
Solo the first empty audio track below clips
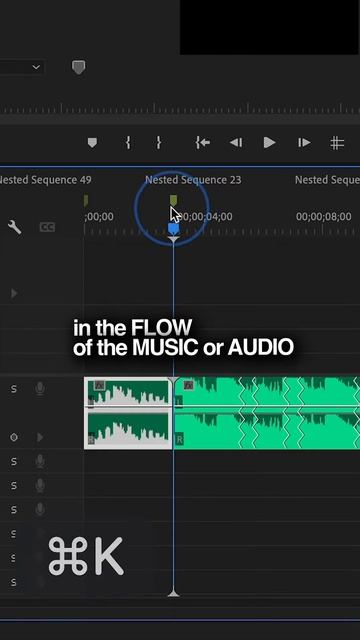tap(14, 462)
